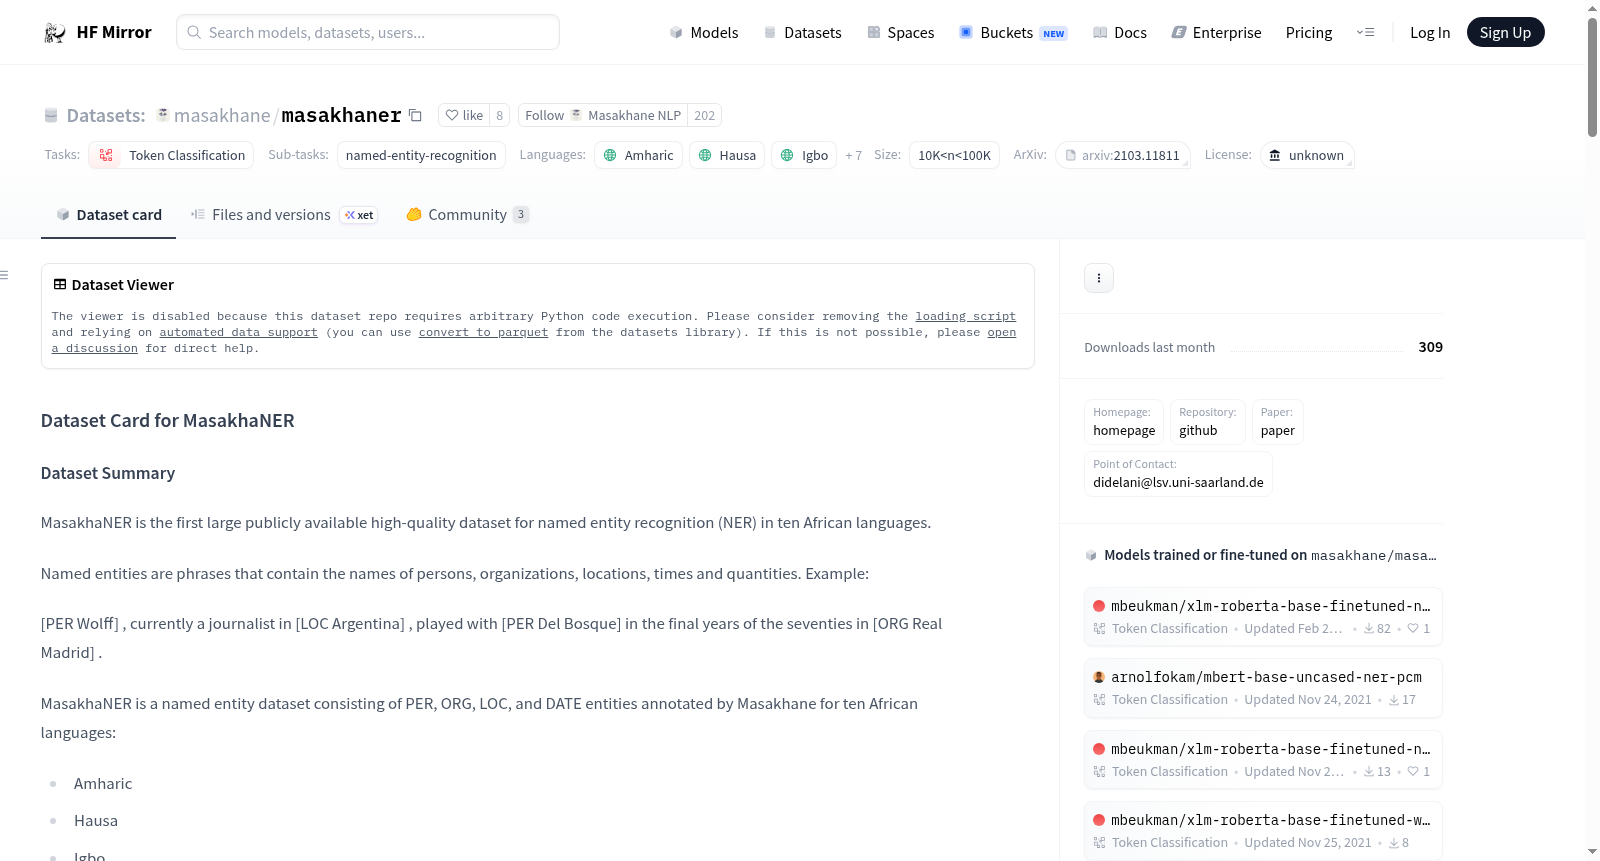Go to the Spaces page
Screen dimensions: 1600x861
point(901,33)
